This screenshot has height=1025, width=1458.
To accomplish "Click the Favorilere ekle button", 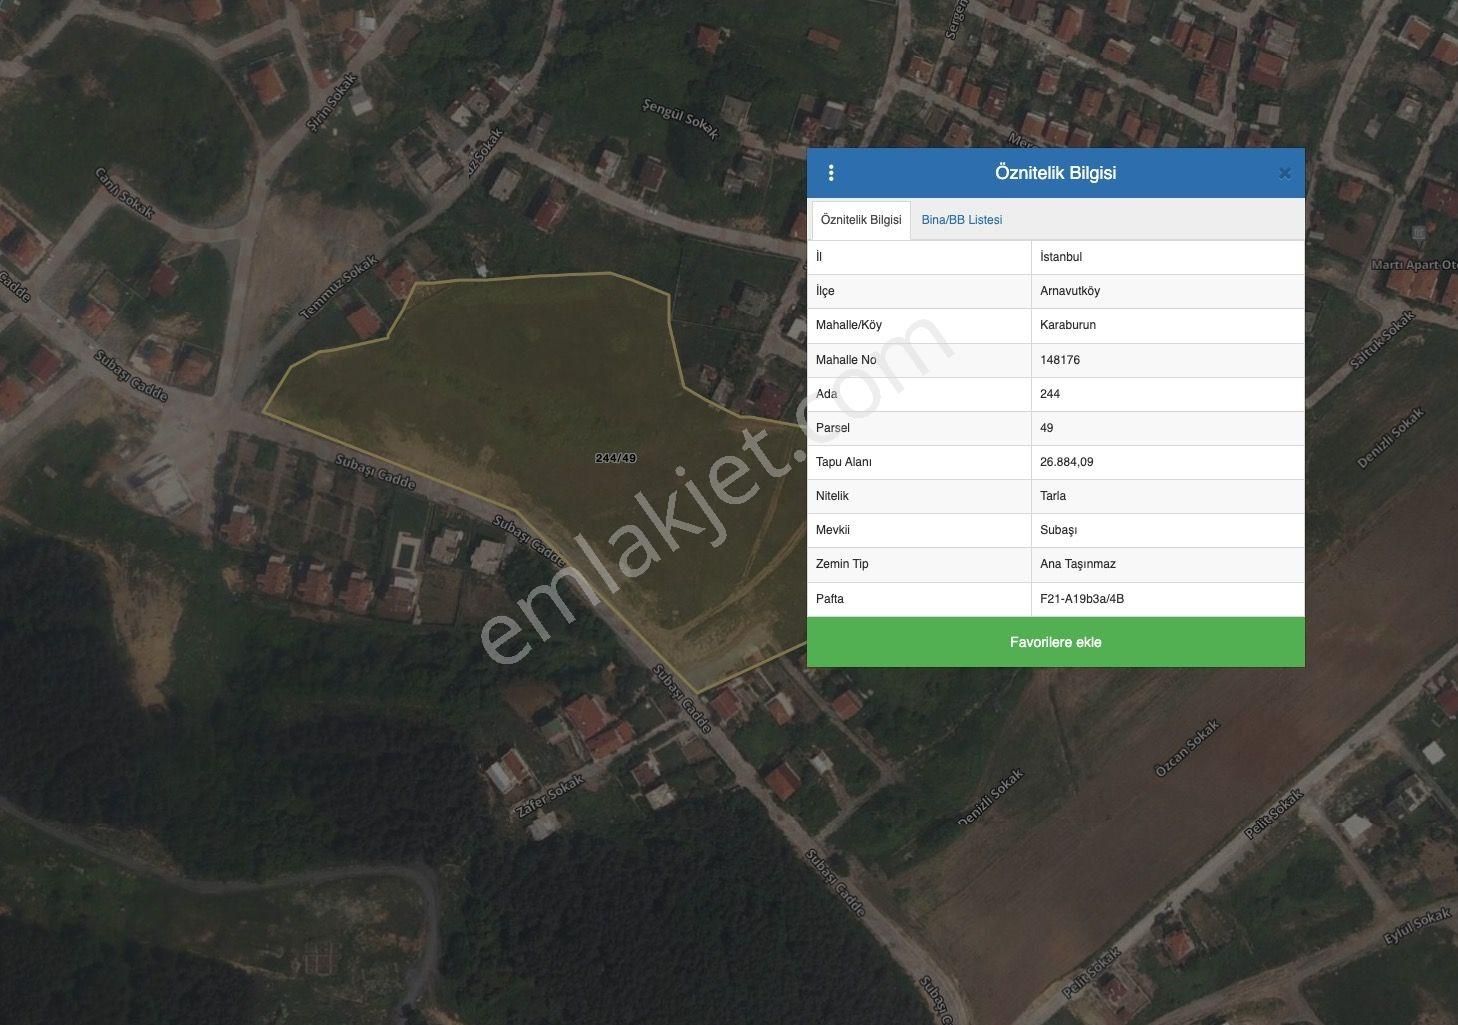I will 1056,641.
